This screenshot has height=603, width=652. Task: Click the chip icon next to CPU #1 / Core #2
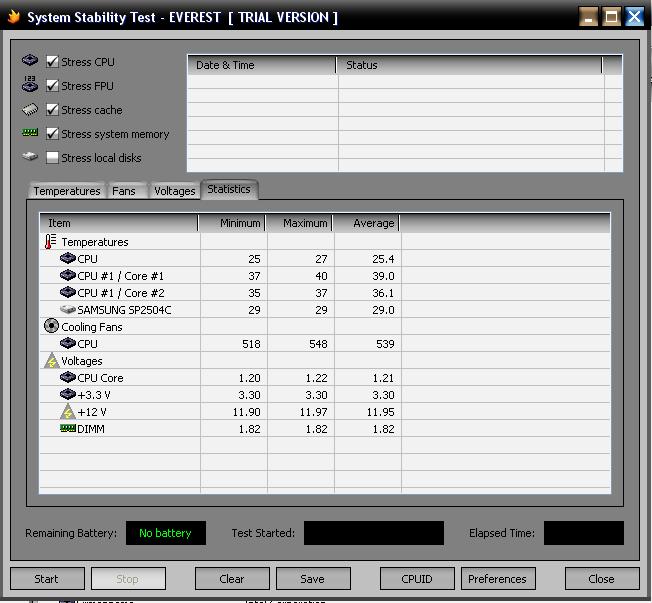67,292
